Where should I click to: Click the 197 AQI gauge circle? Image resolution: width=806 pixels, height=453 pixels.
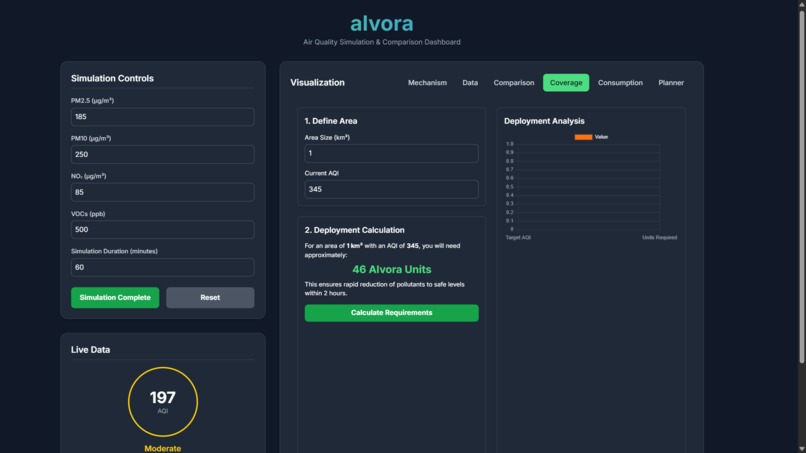tap(162, 402)
